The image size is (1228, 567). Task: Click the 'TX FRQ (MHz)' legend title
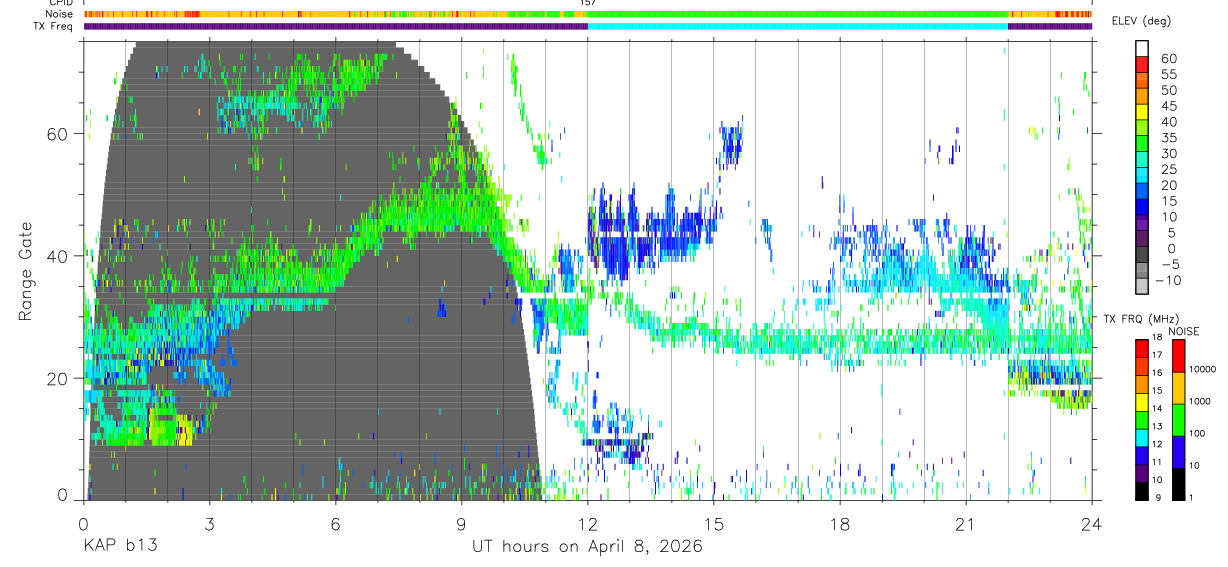pos(1140,319)
